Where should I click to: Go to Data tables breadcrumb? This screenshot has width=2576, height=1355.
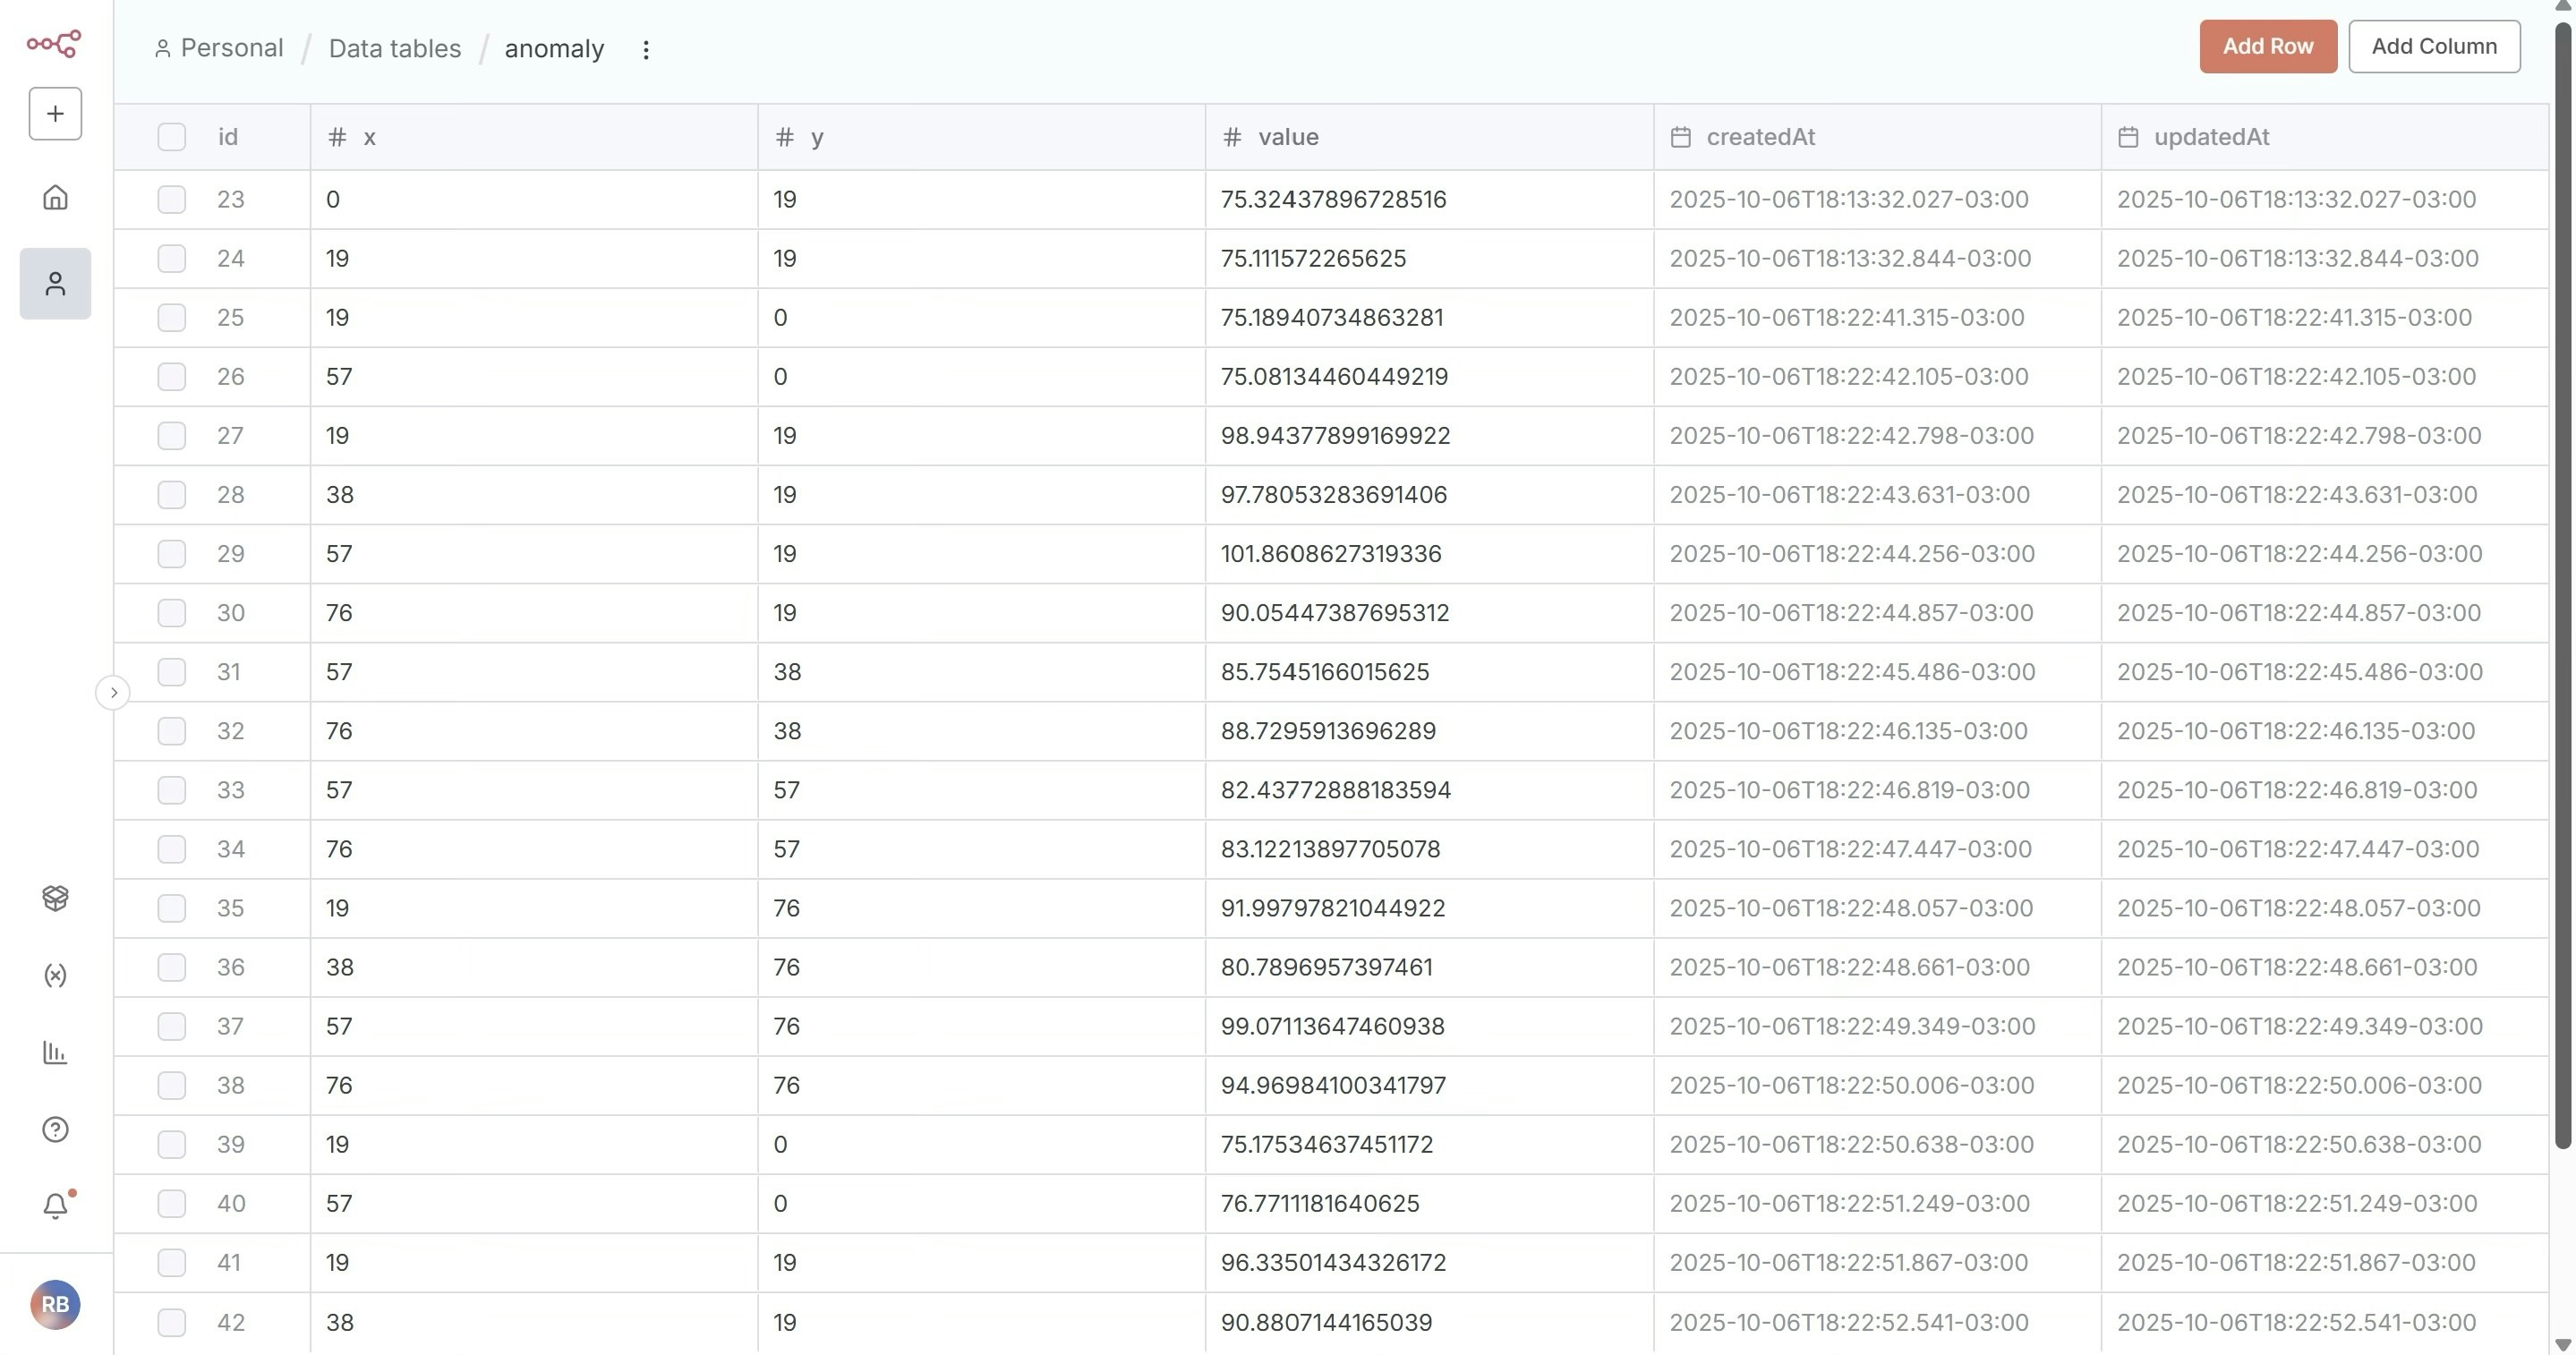coord(395,48)
